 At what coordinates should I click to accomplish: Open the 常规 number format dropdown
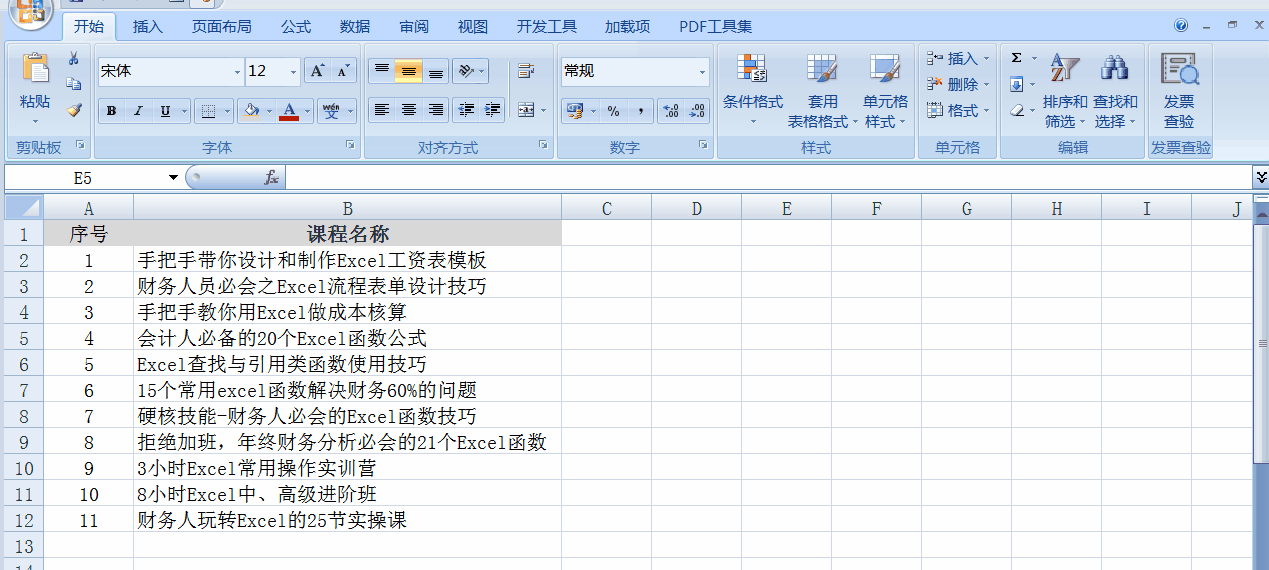point(702,72)
